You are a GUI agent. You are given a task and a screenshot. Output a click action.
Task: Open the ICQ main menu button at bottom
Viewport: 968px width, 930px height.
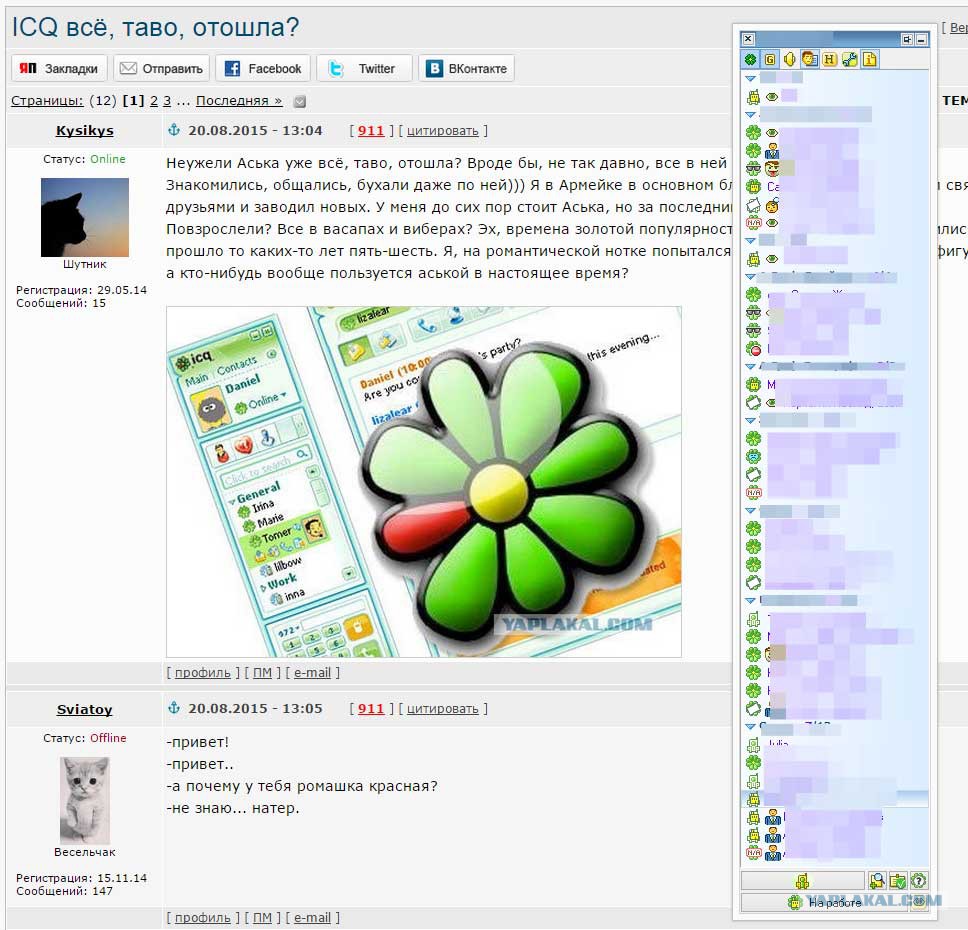pyautogui.click(x=802, y=881)
